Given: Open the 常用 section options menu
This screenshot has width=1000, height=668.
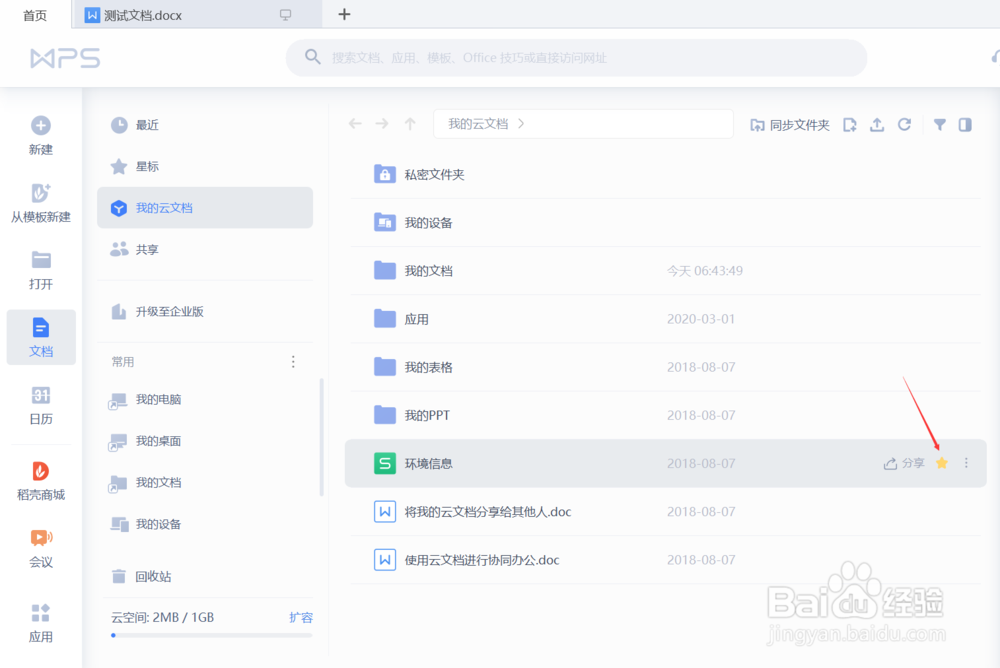Looking at the screenshot, I should 293,361.
